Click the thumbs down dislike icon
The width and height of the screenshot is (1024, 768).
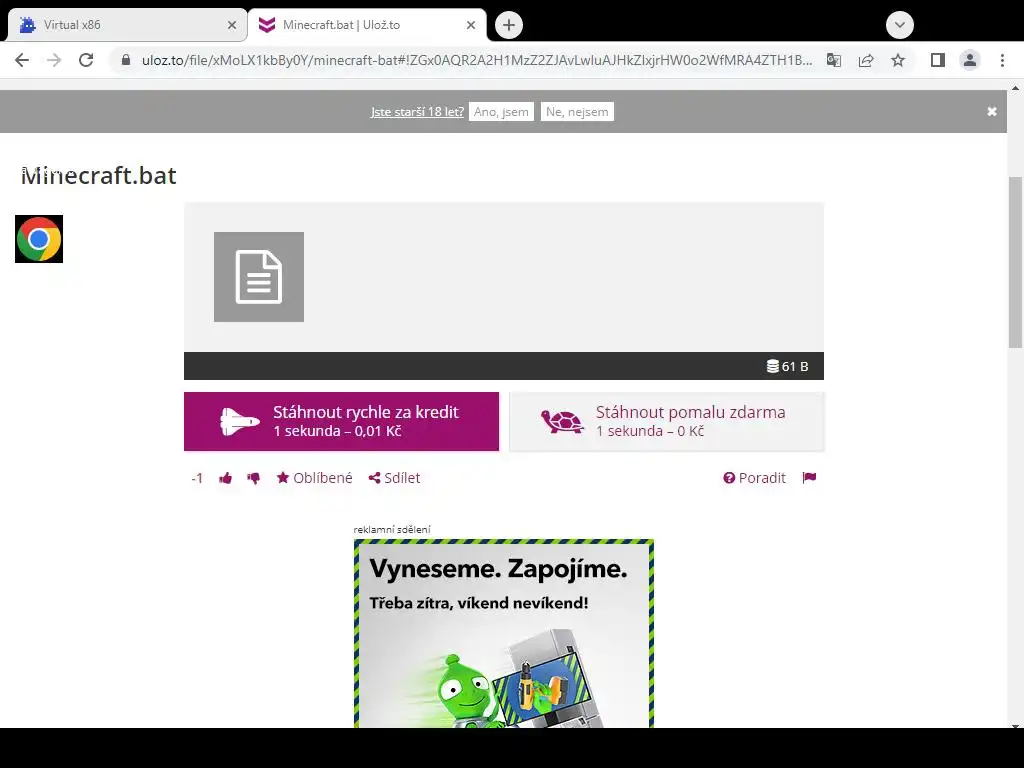[253, 478]
